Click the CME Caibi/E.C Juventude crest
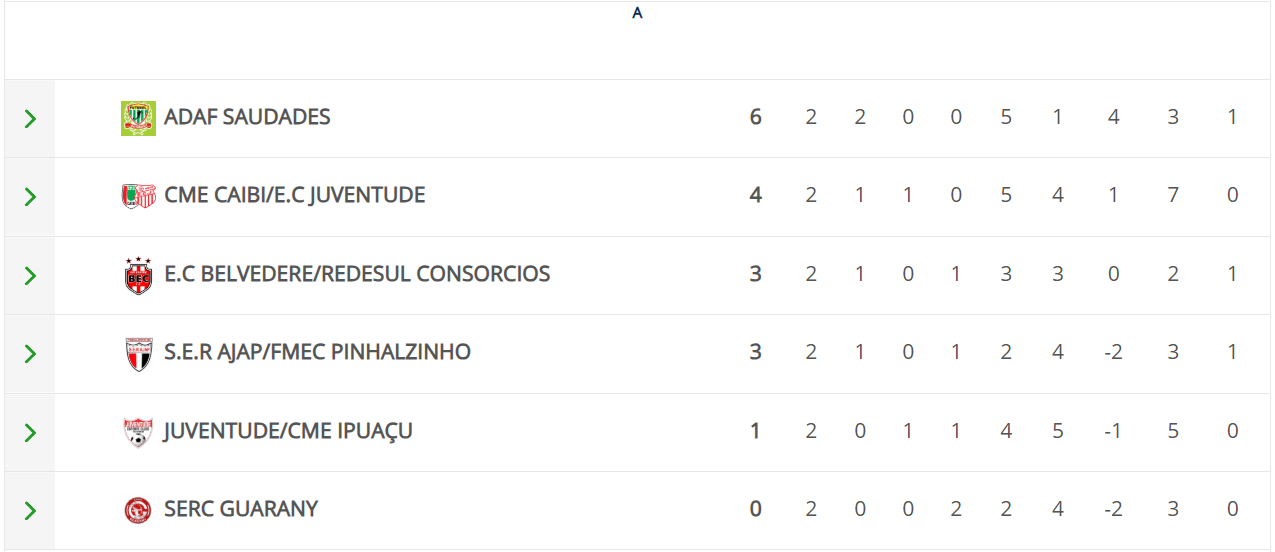Screen dimensions: 1275x552 [x=138, y=196]
